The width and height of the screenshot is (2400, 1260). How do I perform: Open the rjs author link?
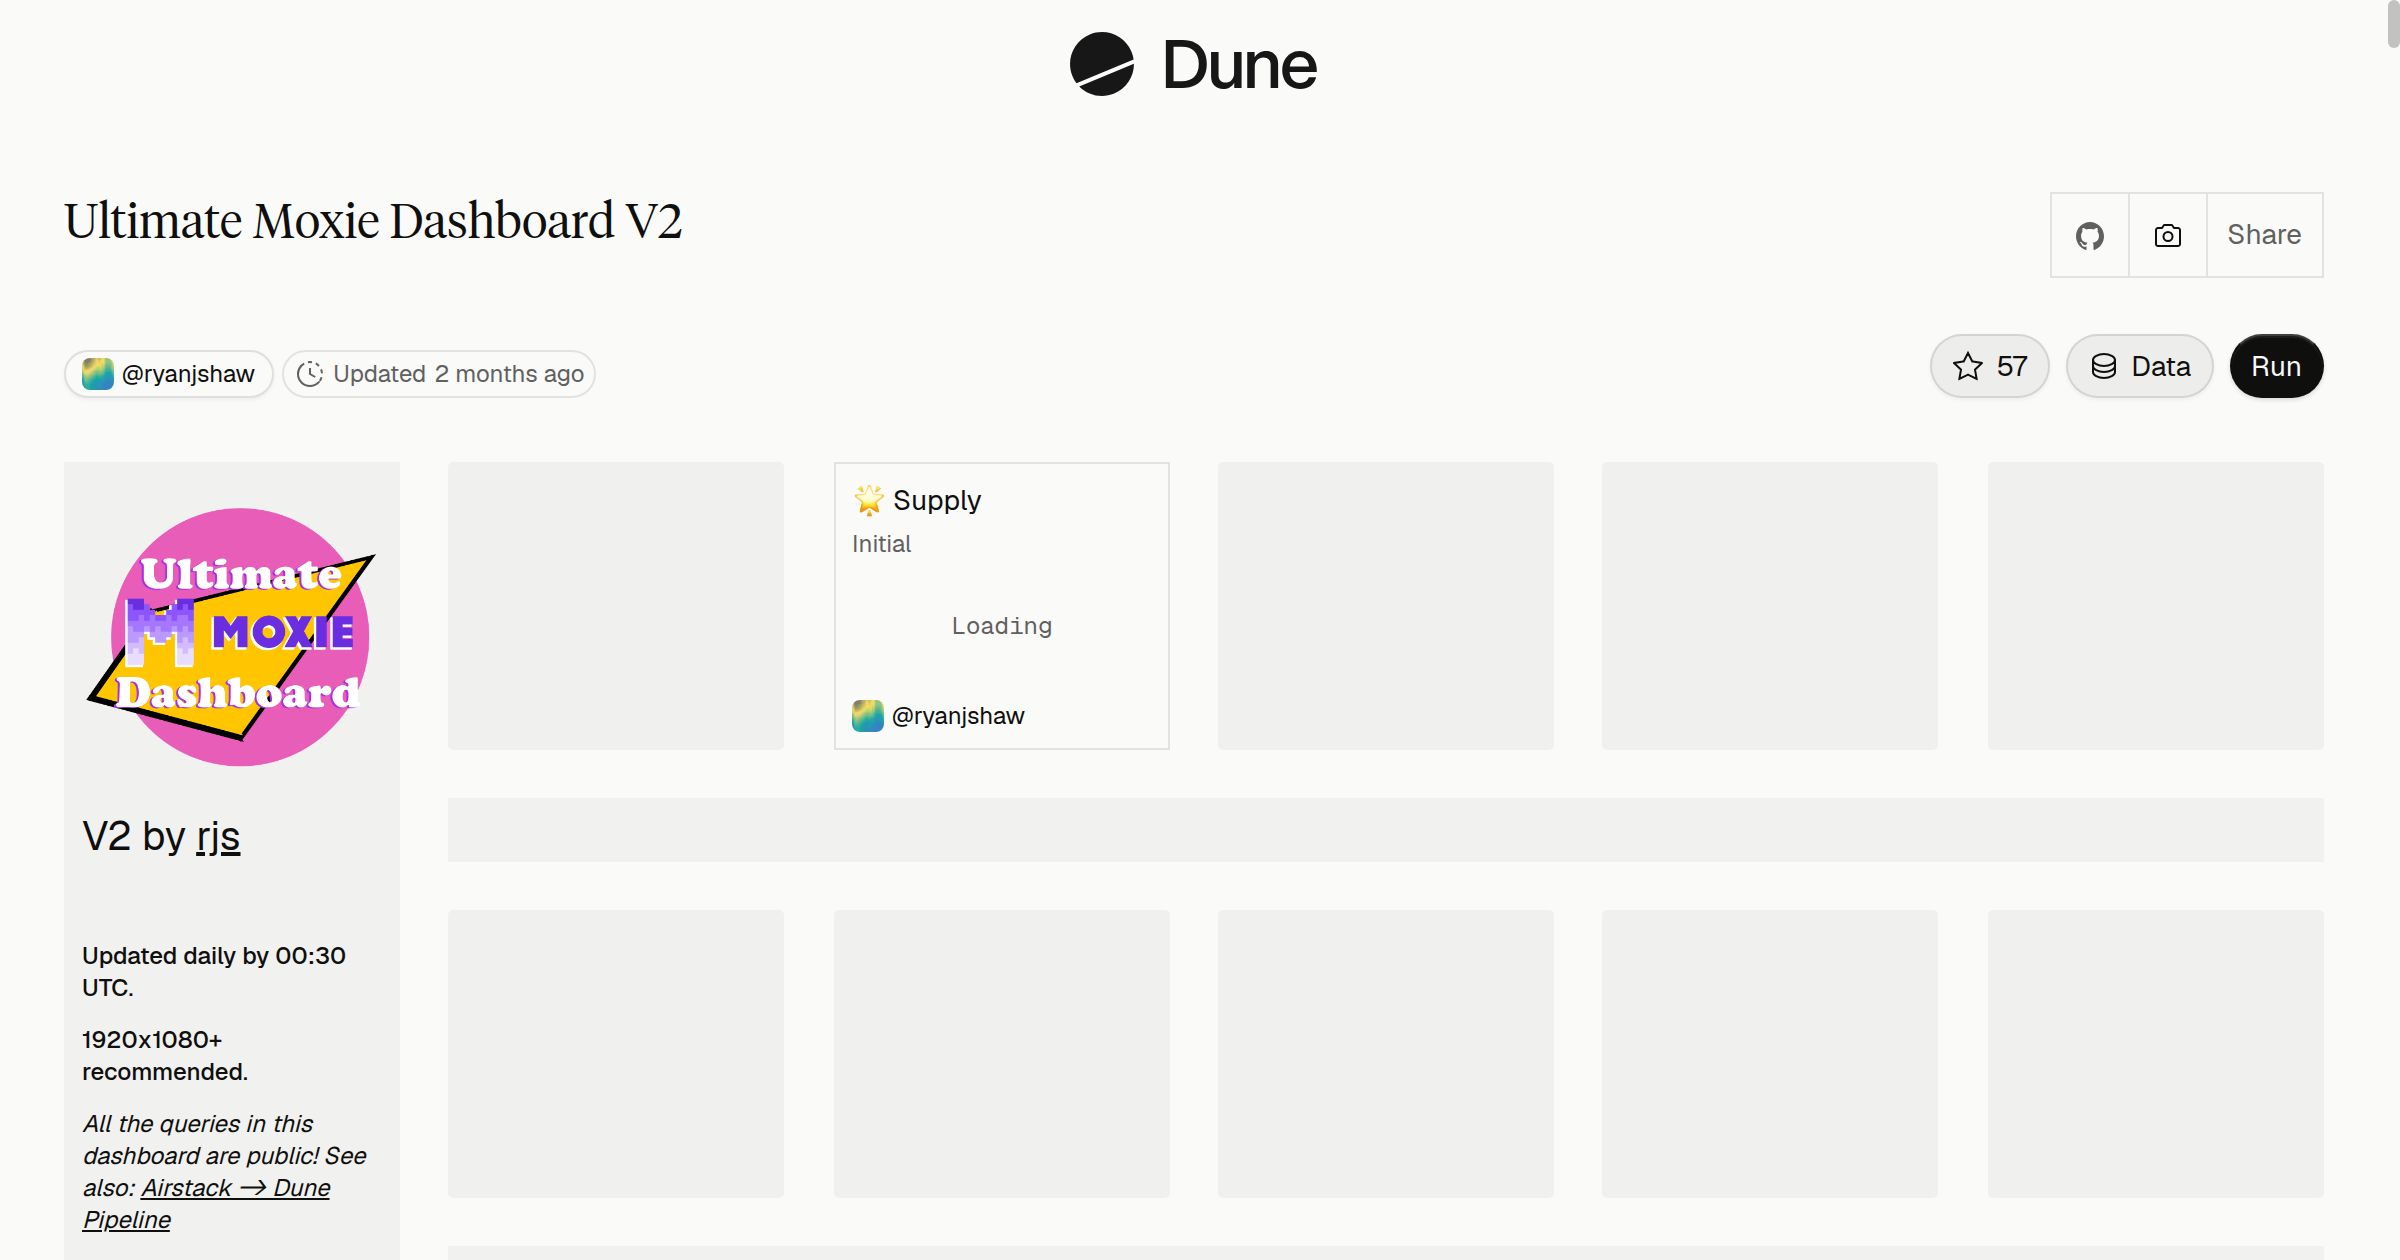pyautogui.click(x=218, y=836)
